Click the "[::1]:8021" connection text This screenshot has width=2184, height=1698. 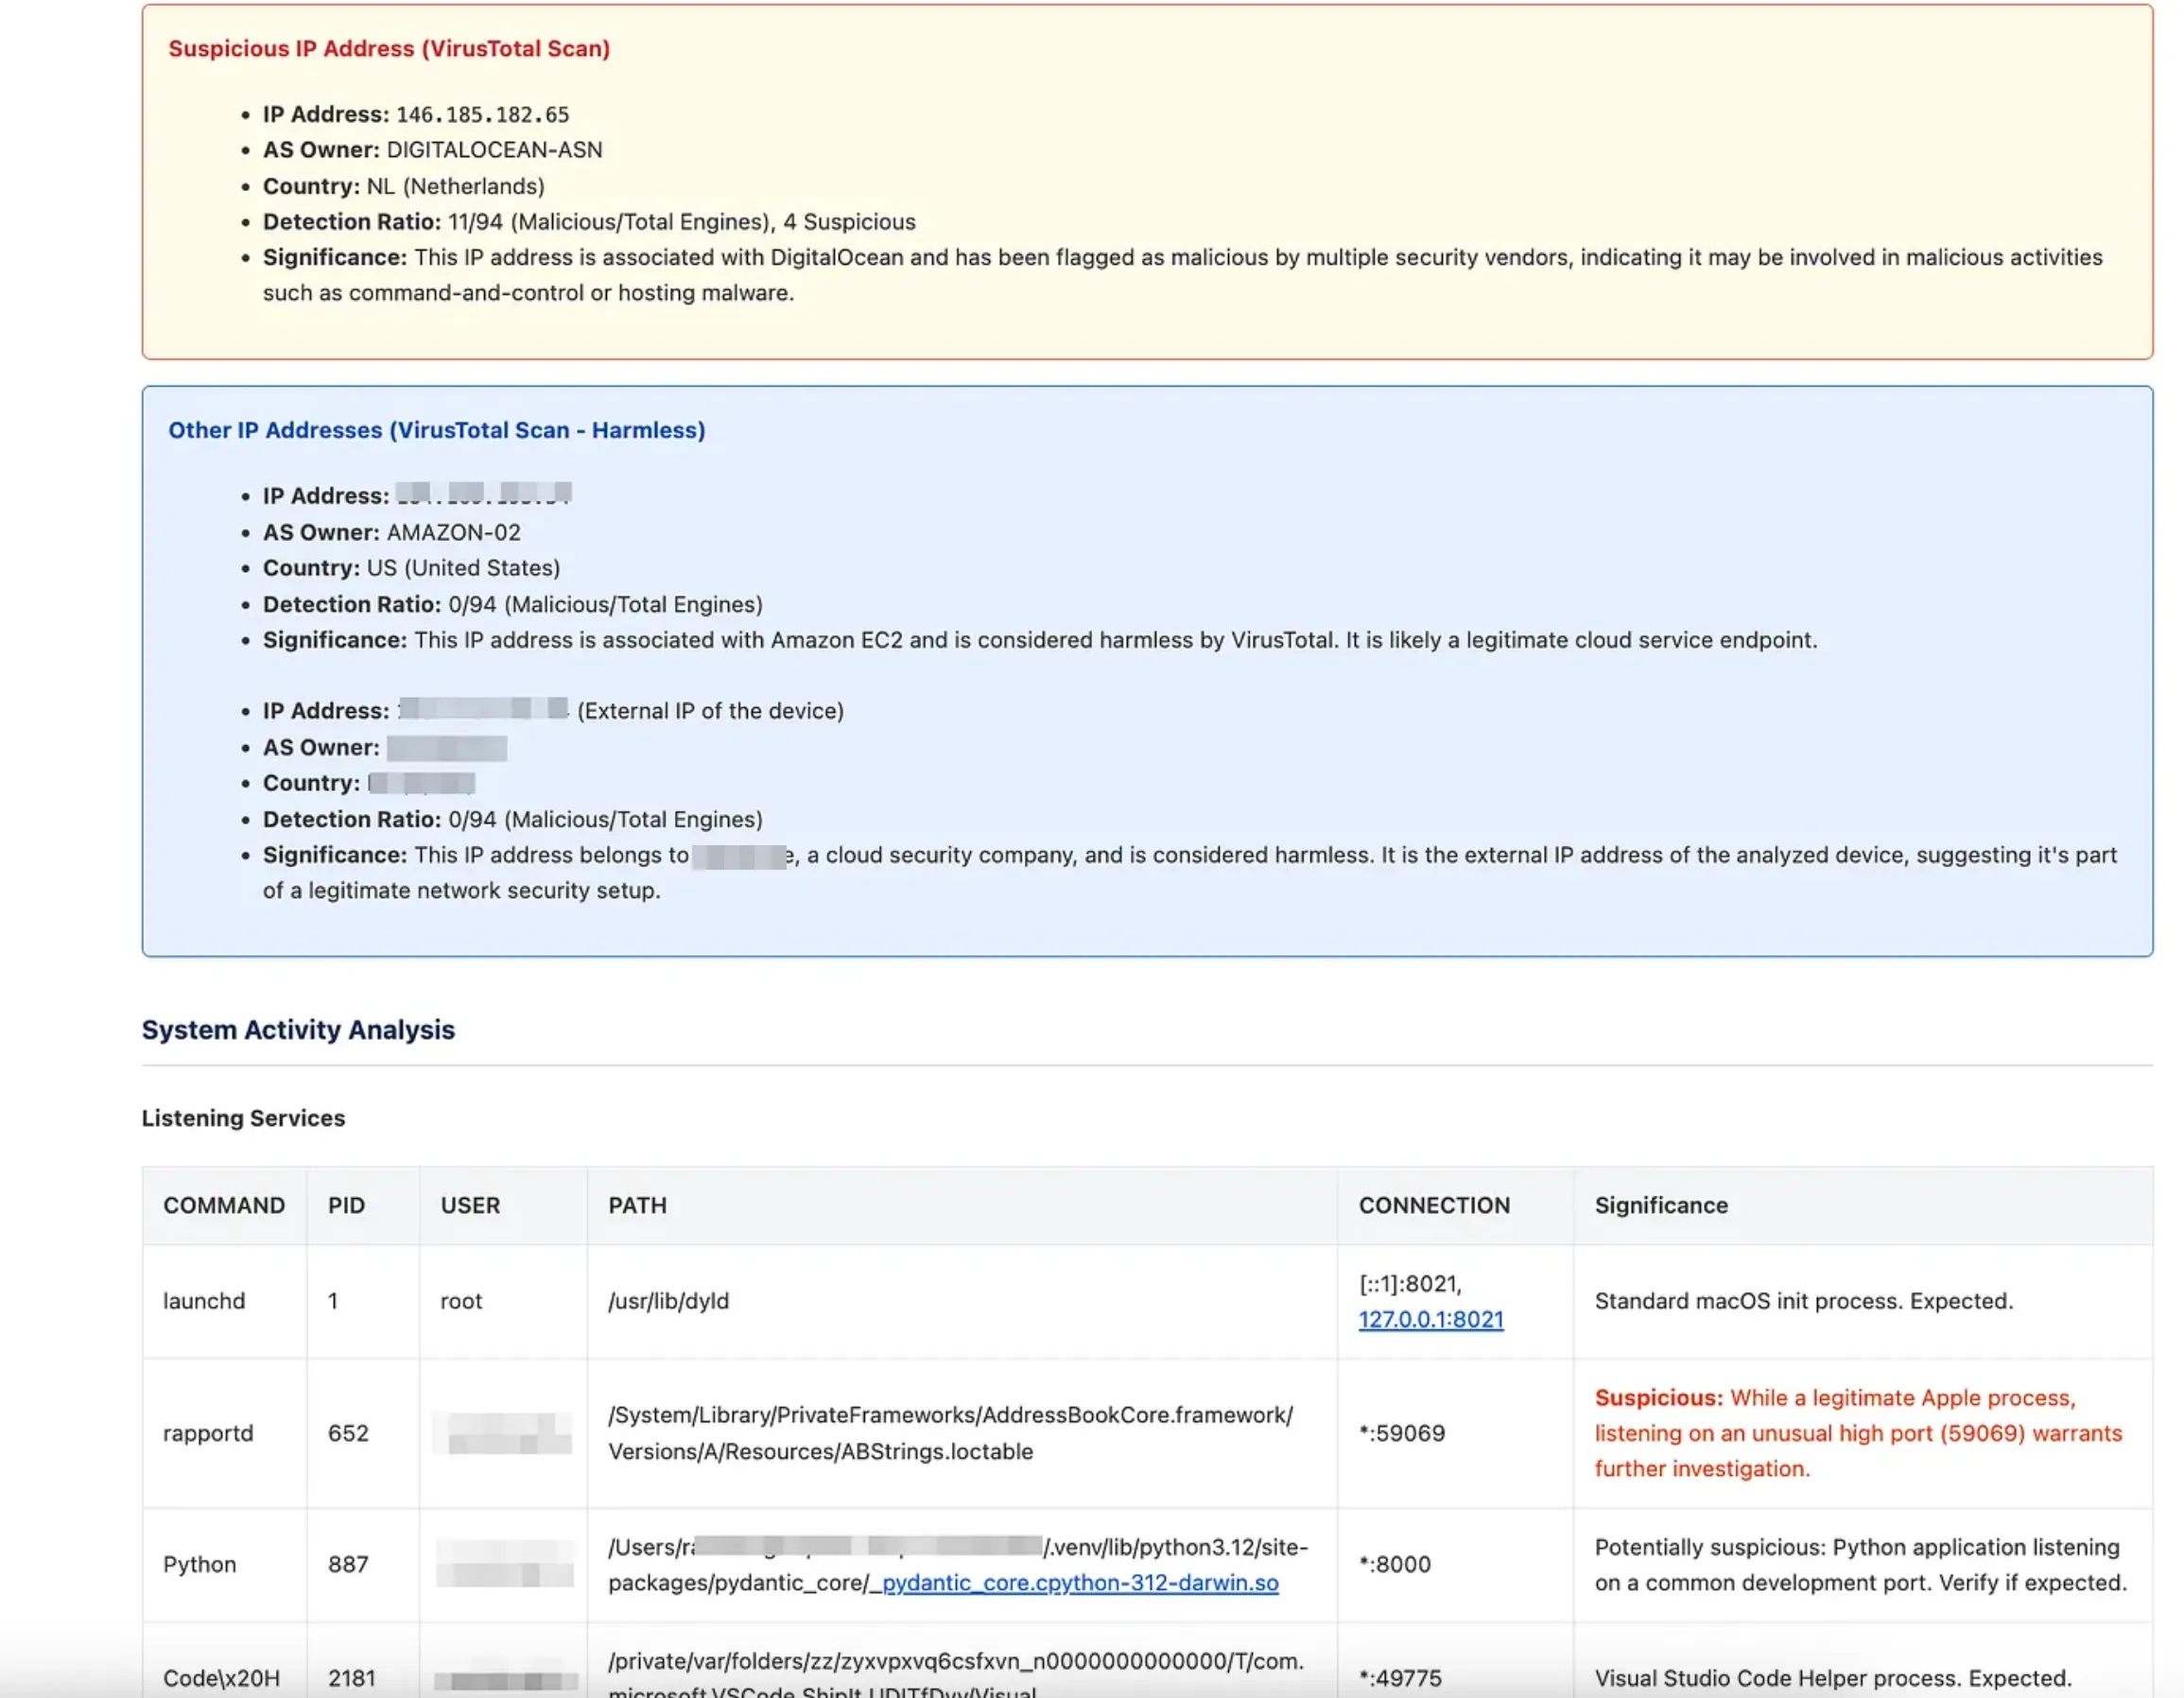pos(1410,1284)
